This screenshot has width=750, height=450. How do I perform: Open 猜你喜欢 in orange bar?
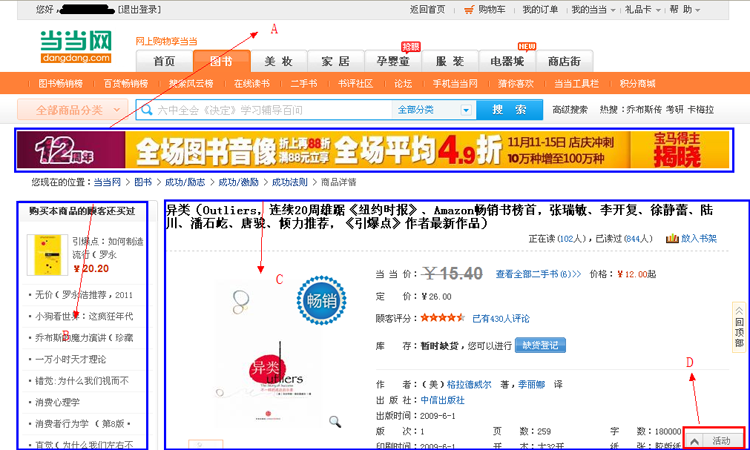coord(516,84)
